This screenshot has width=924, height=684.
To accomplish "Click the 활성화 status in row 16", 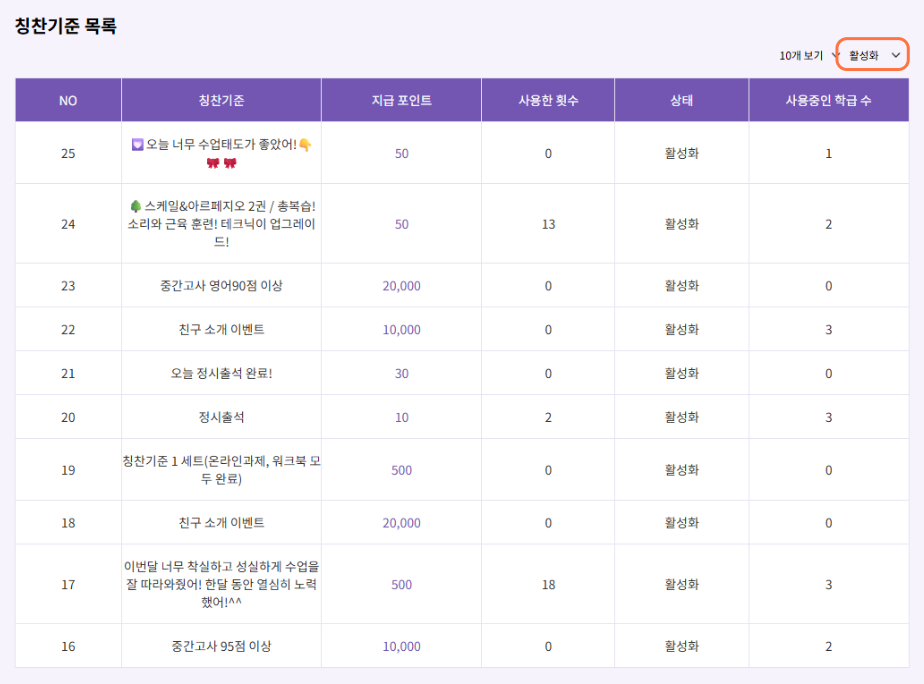I will pos(682,646).
